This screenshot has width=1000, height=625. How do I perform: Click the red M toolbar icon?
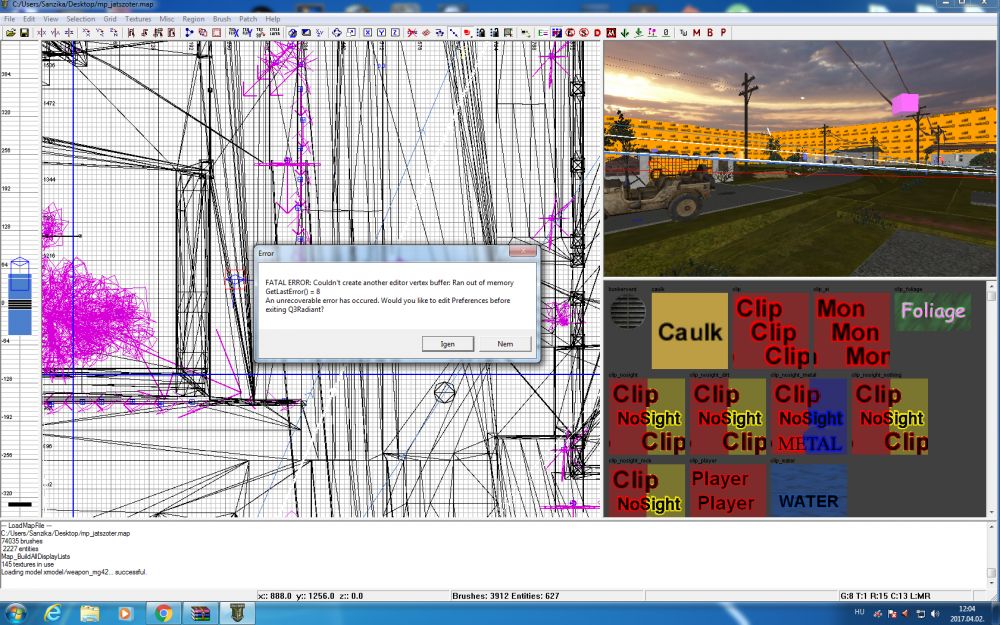pyautogui.click(x=696, y=32)
